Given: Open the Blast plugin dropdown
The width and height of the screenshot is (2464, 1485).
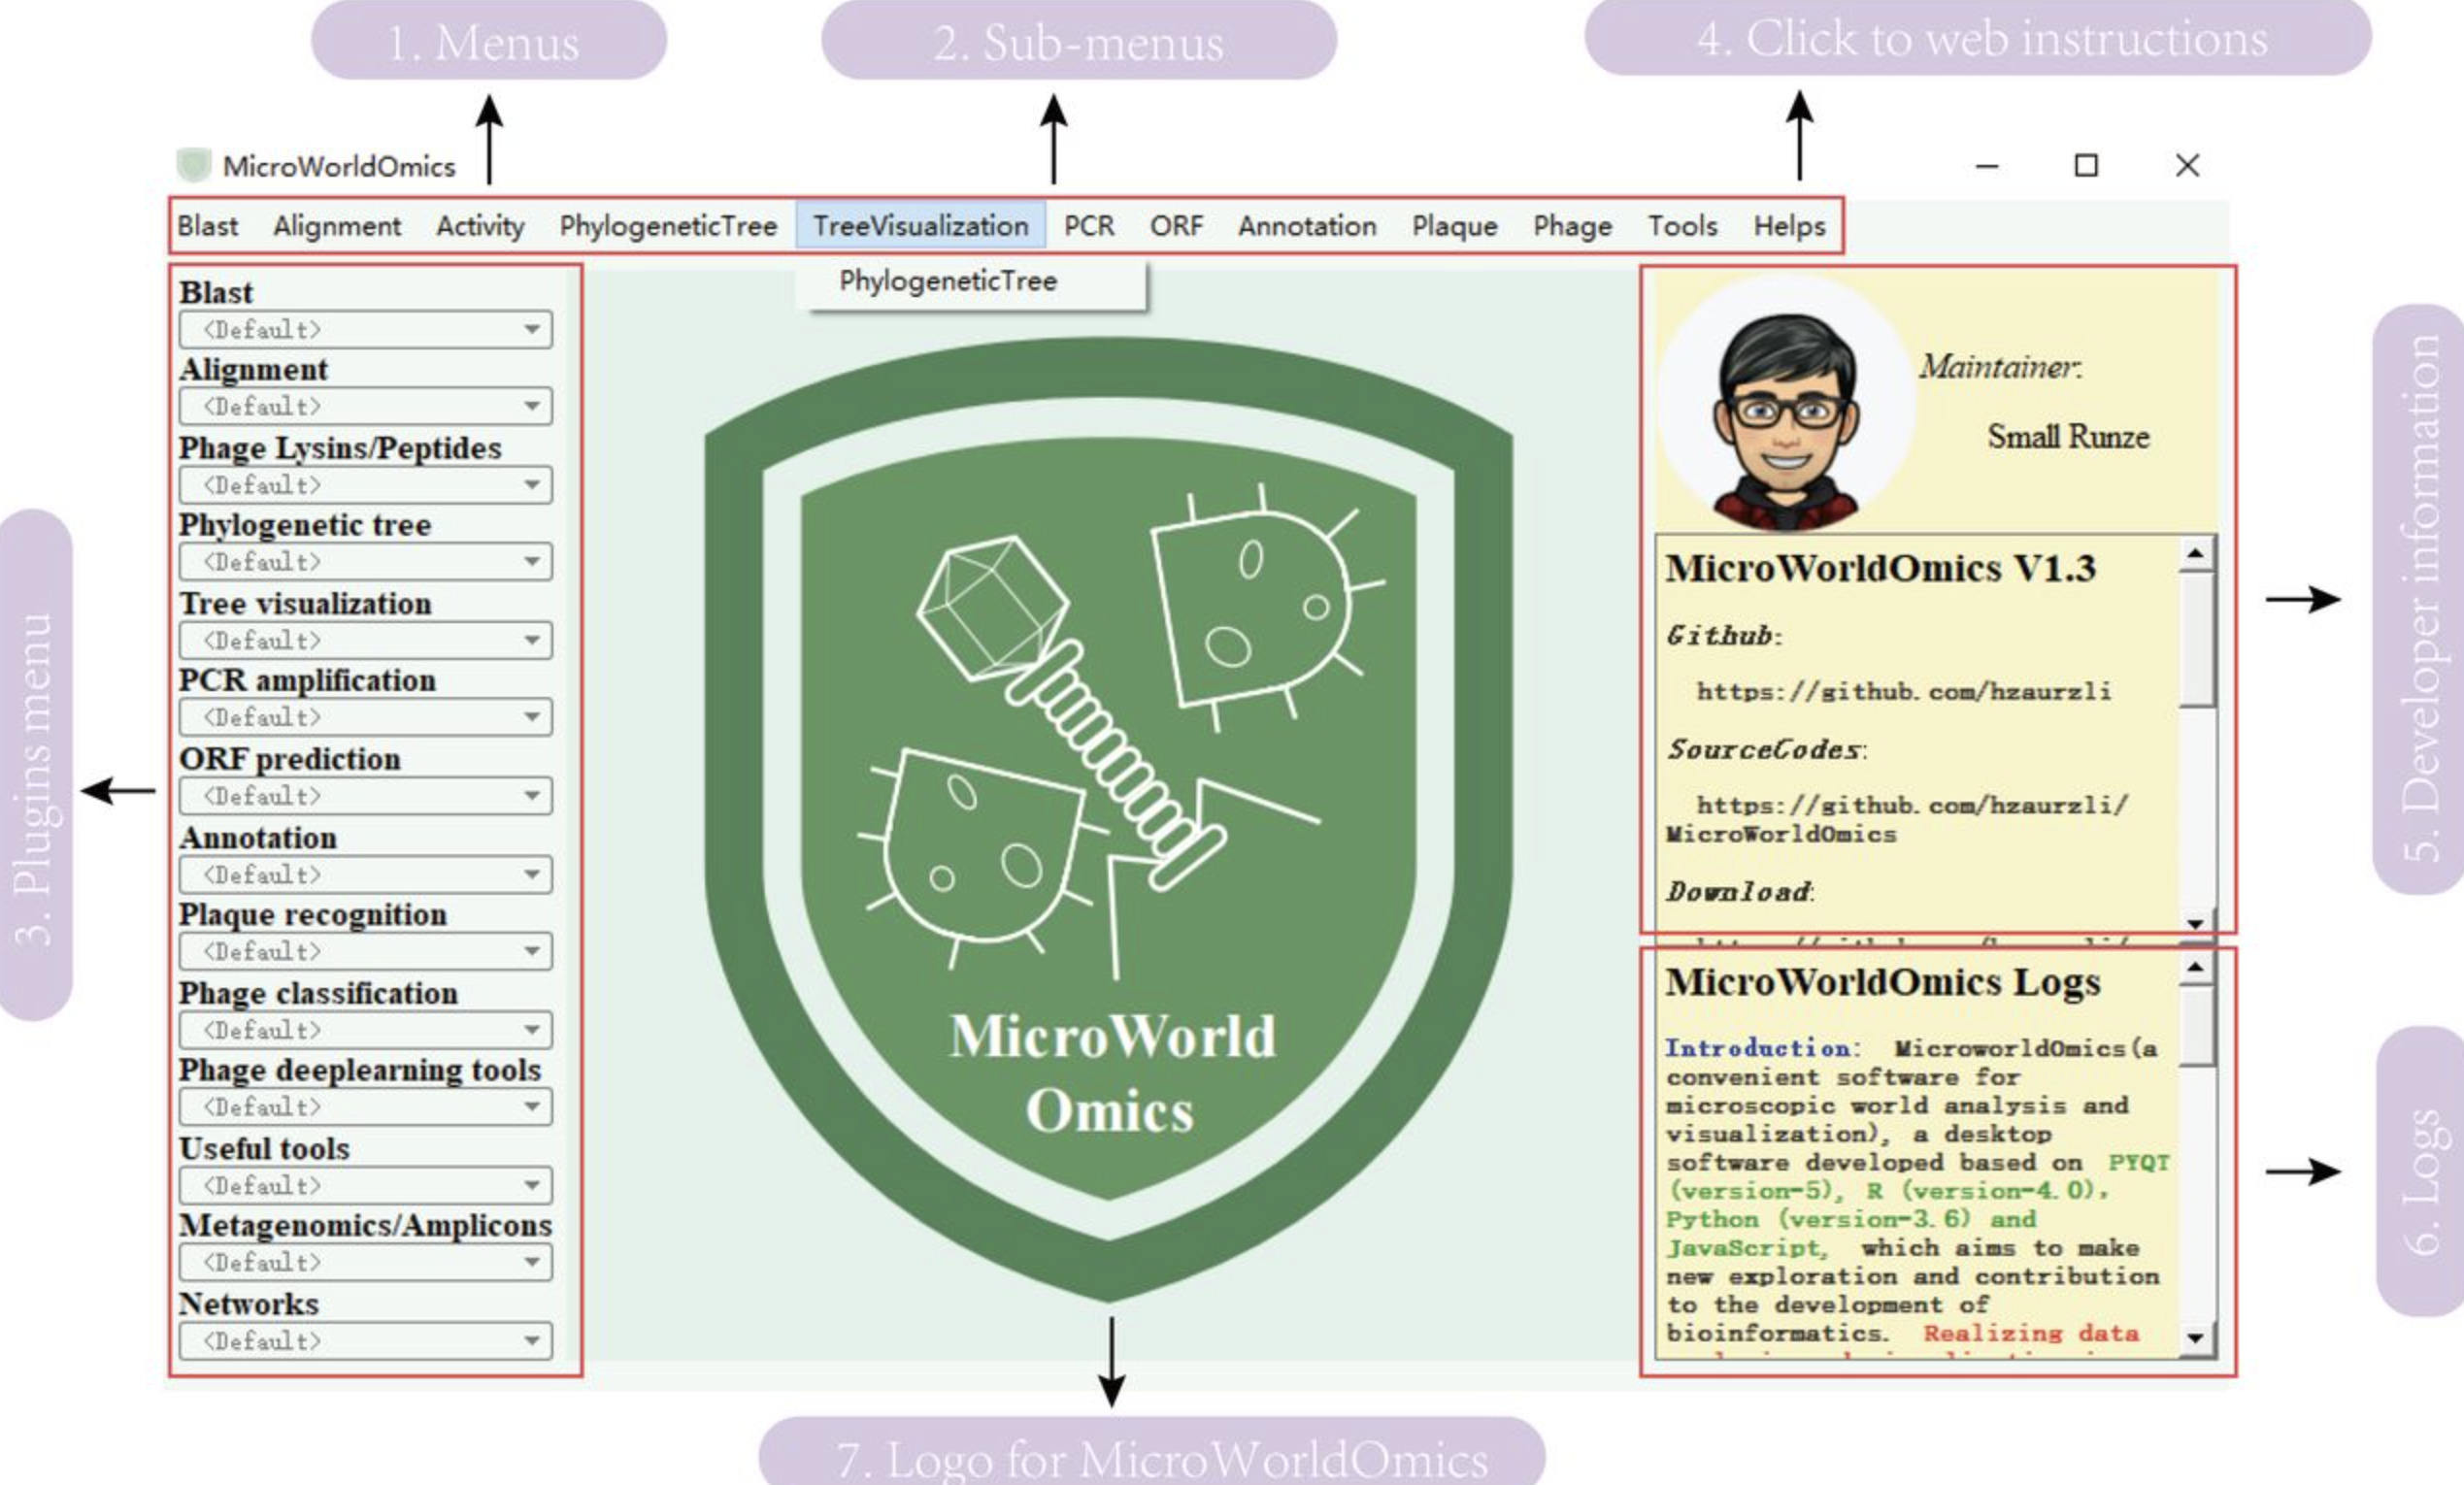Looking at the screenshot, I should coord(365,329).
